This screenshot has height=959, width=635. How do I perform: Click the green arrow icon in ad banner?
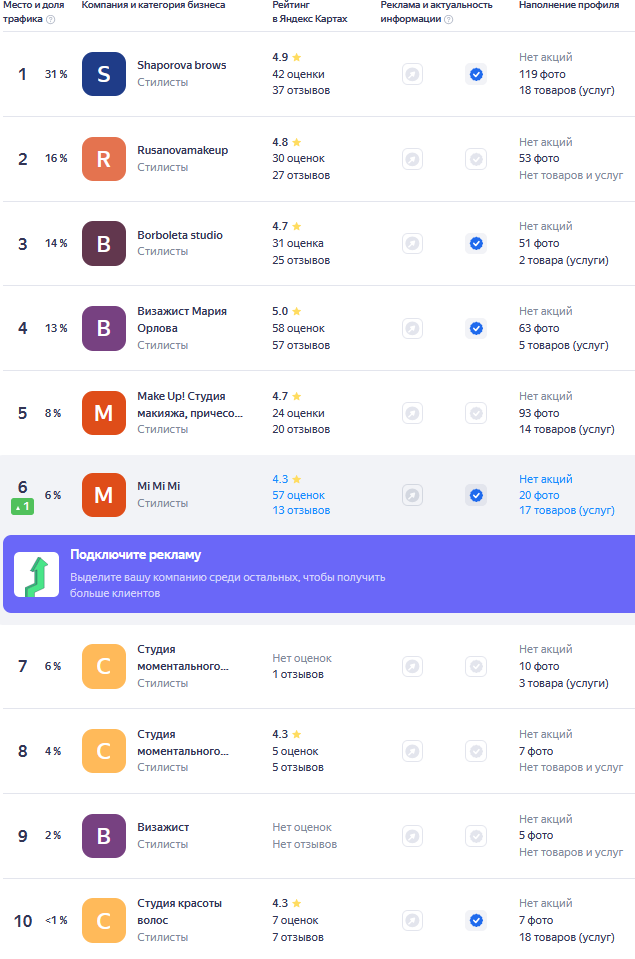(37, 574)
